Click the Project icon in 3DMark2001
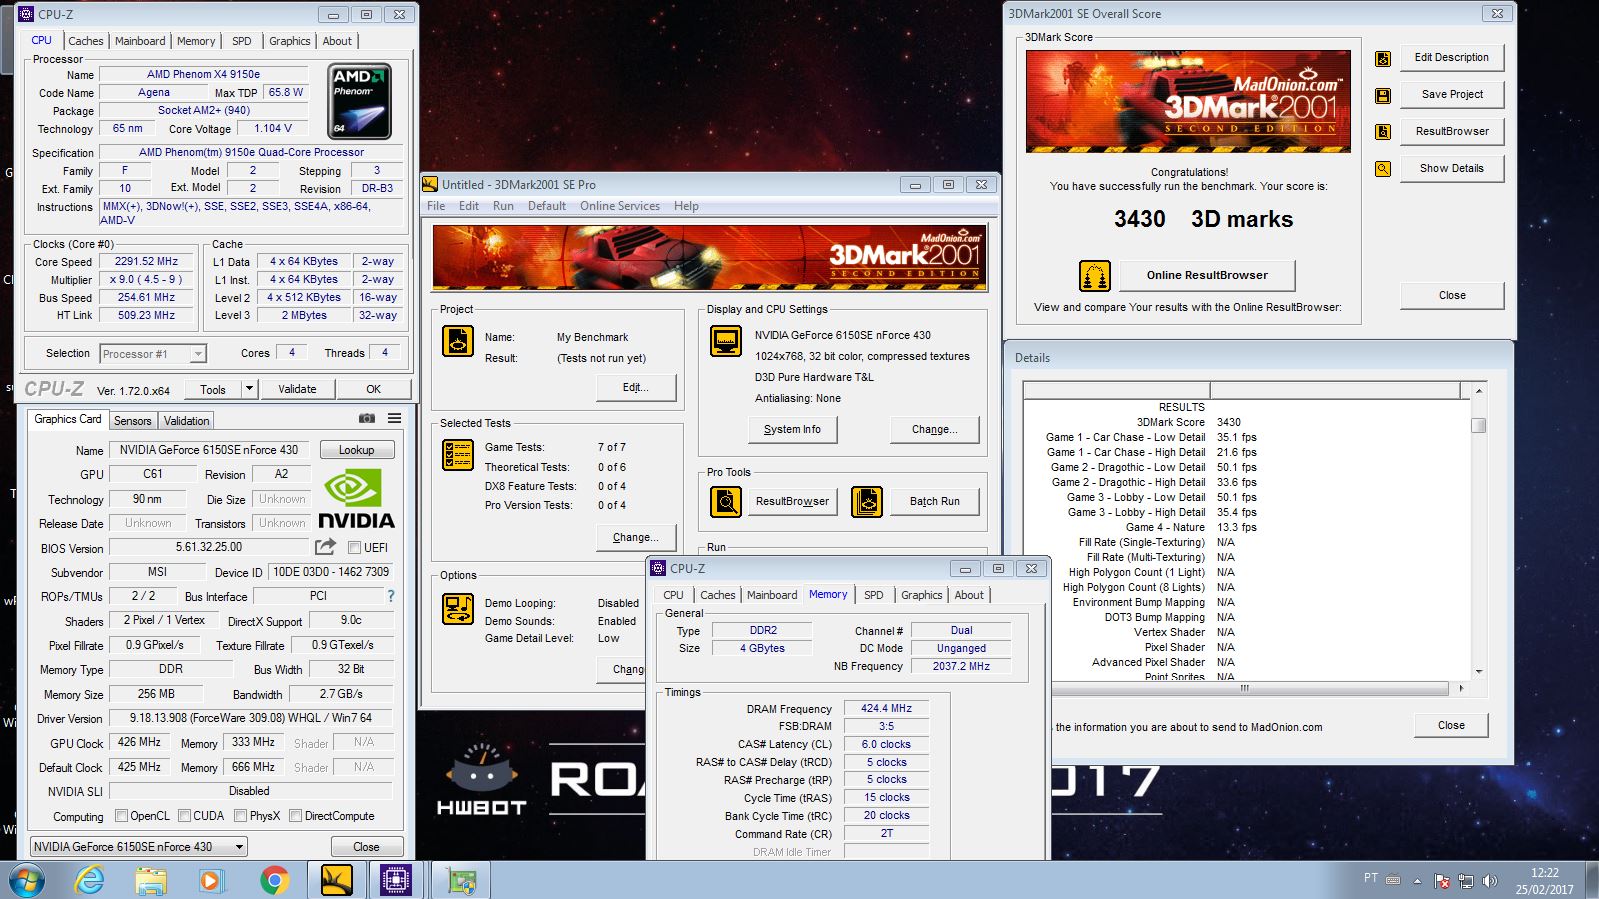Screen dimensions: 1599x899 tap(458, 341)
